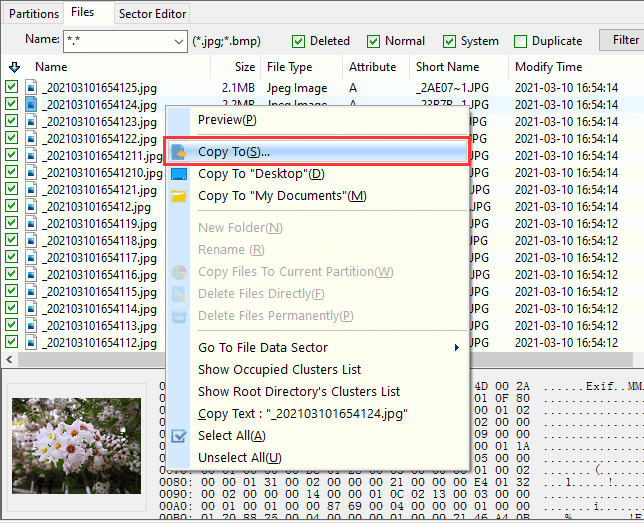Click the down arrow icon in header
644x523 pixels.
point(13,67)
